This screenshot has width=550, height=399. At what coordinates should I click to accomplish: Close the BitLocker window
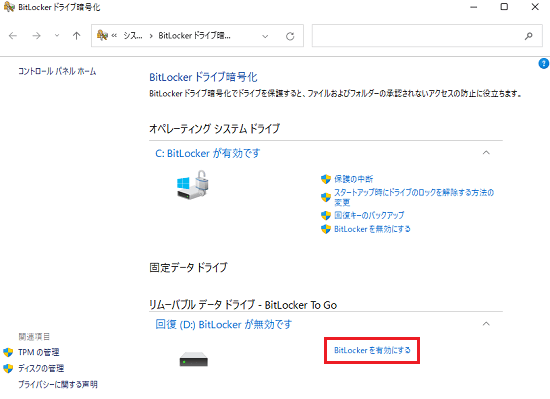coord(535,7)
